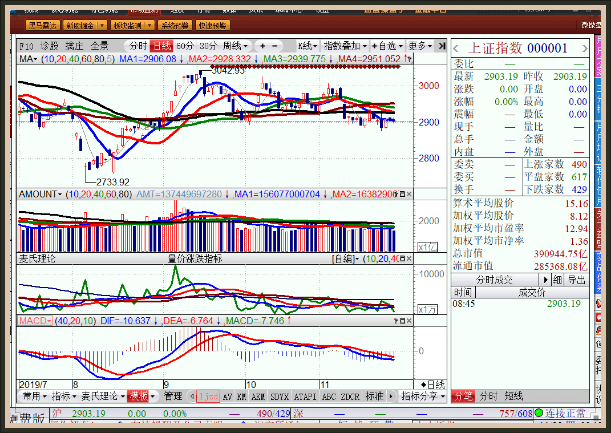The width and height of the screenshot is (611, 433).
Task: Close the 麦氏理论 indicator panel
Action: pos(409,258)
